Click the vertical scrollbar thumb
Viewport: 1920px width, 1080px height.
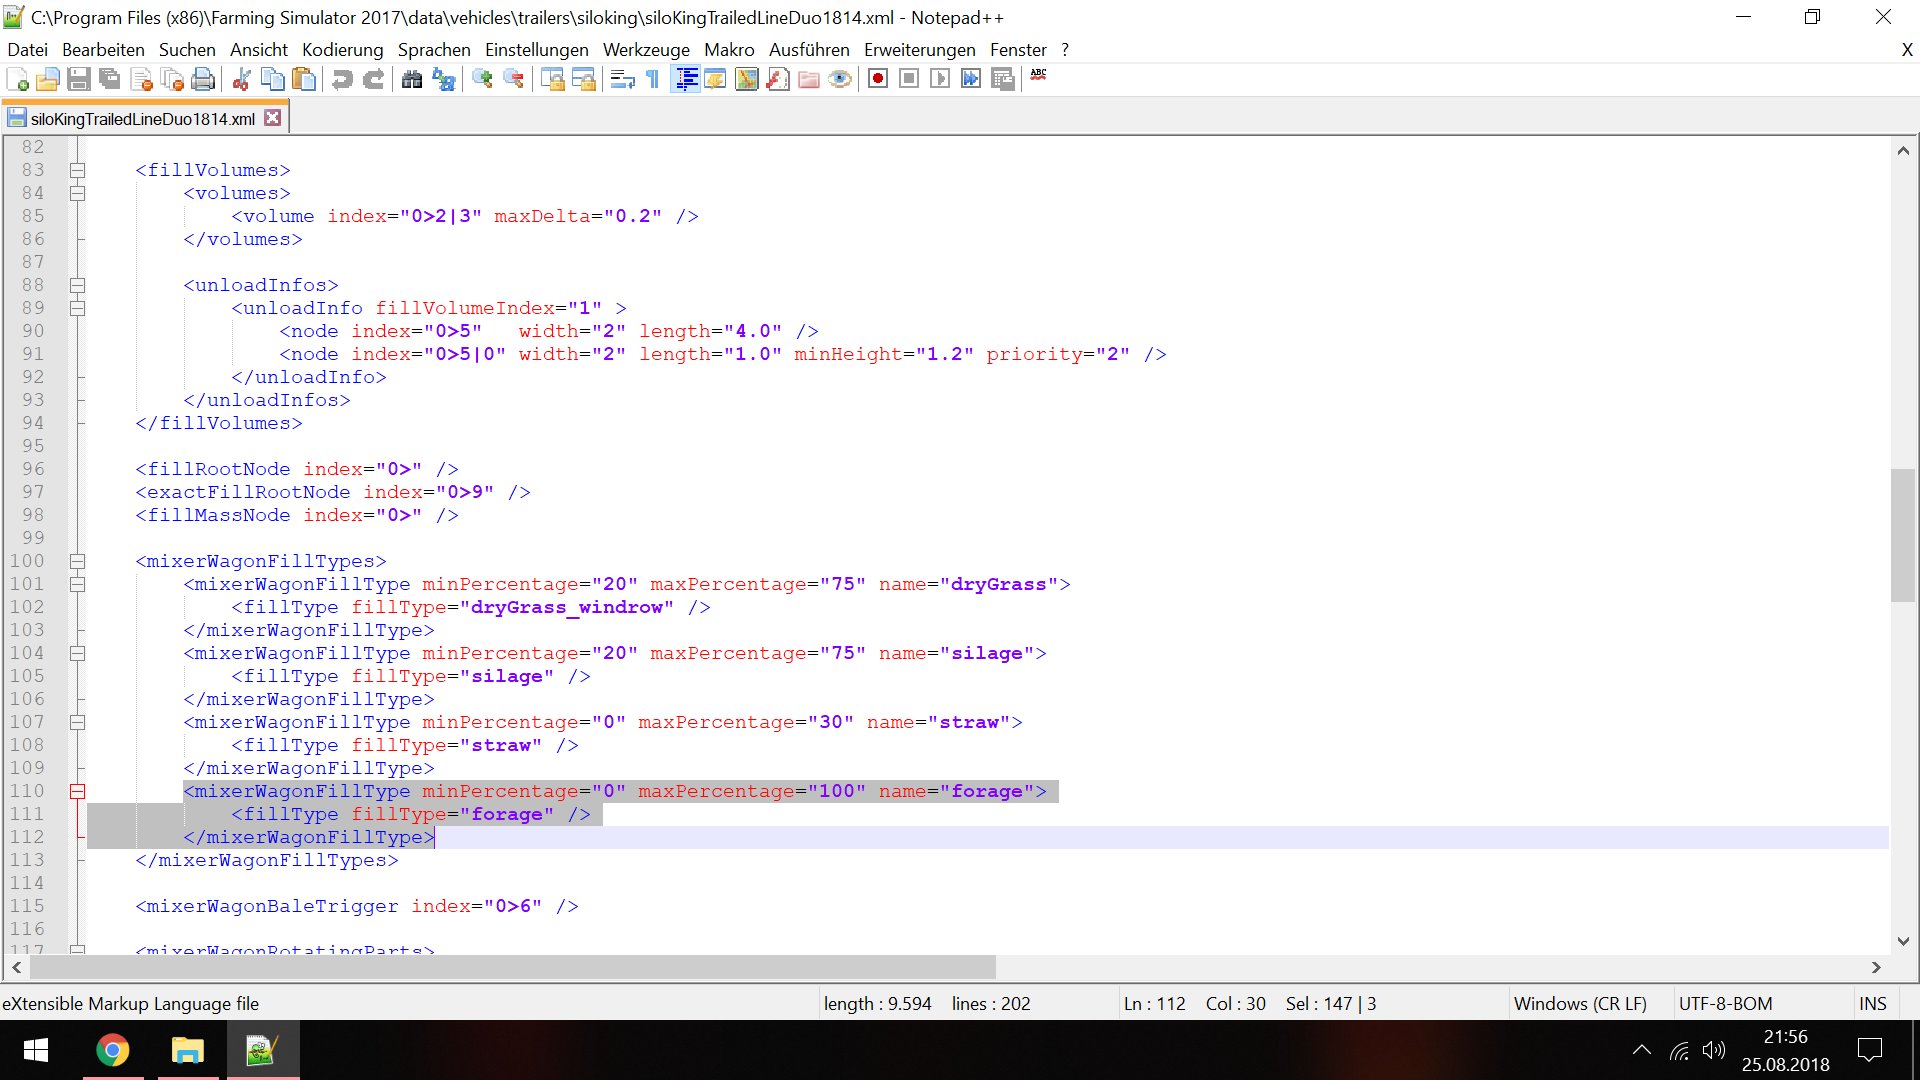[1902, 535]
